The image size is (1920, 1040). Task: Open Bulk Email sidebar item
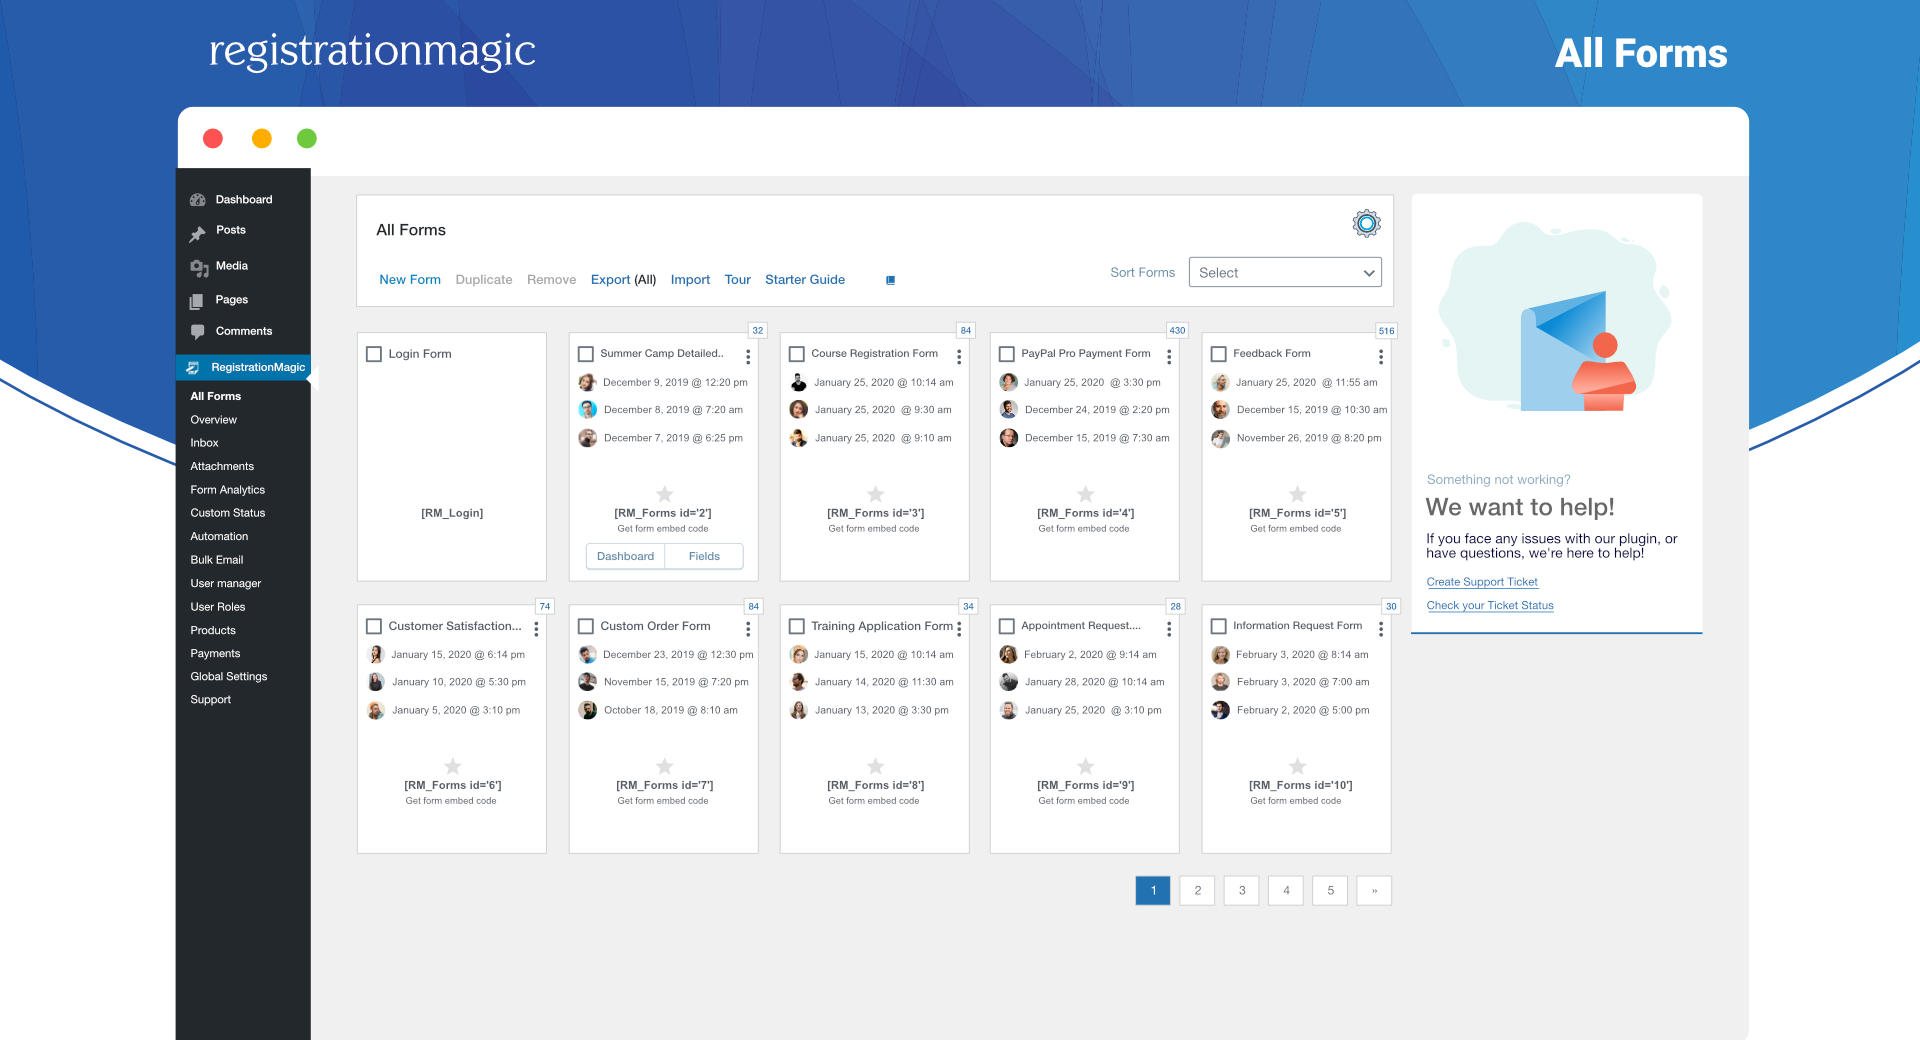[217, 560]
